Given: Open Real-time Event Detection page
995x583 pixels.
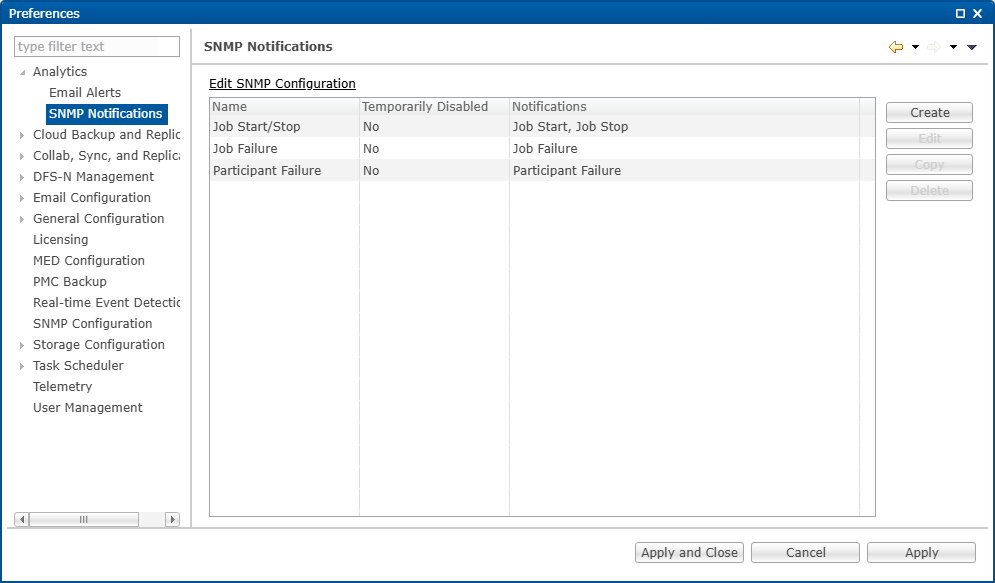Looking at the screenshot, I should pyautogui.click(x=106, y=303).
